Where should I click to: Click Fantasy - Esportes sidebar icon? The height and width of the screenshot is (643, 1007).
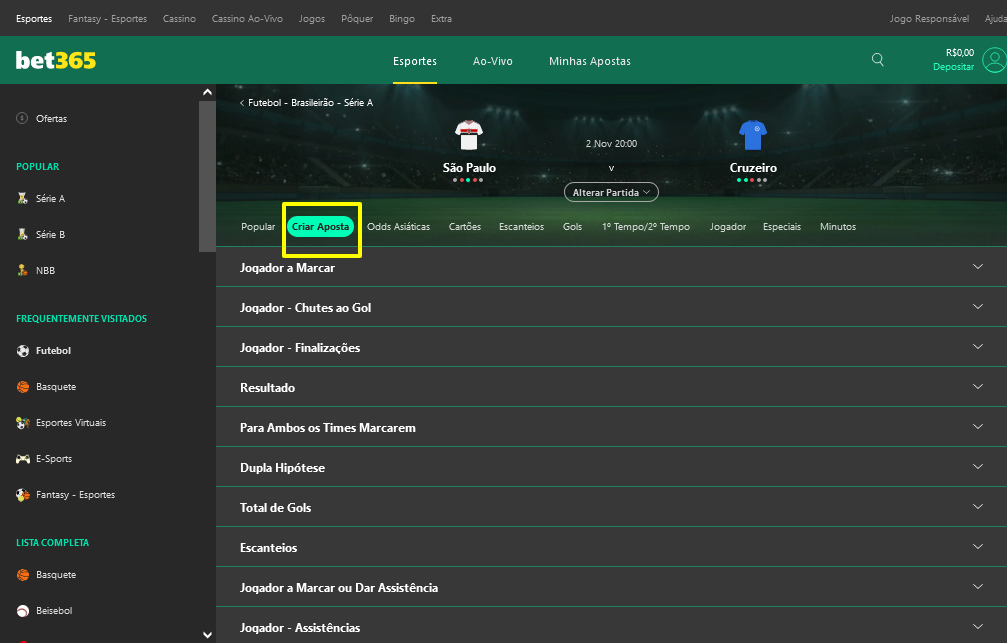pos(23,495)
